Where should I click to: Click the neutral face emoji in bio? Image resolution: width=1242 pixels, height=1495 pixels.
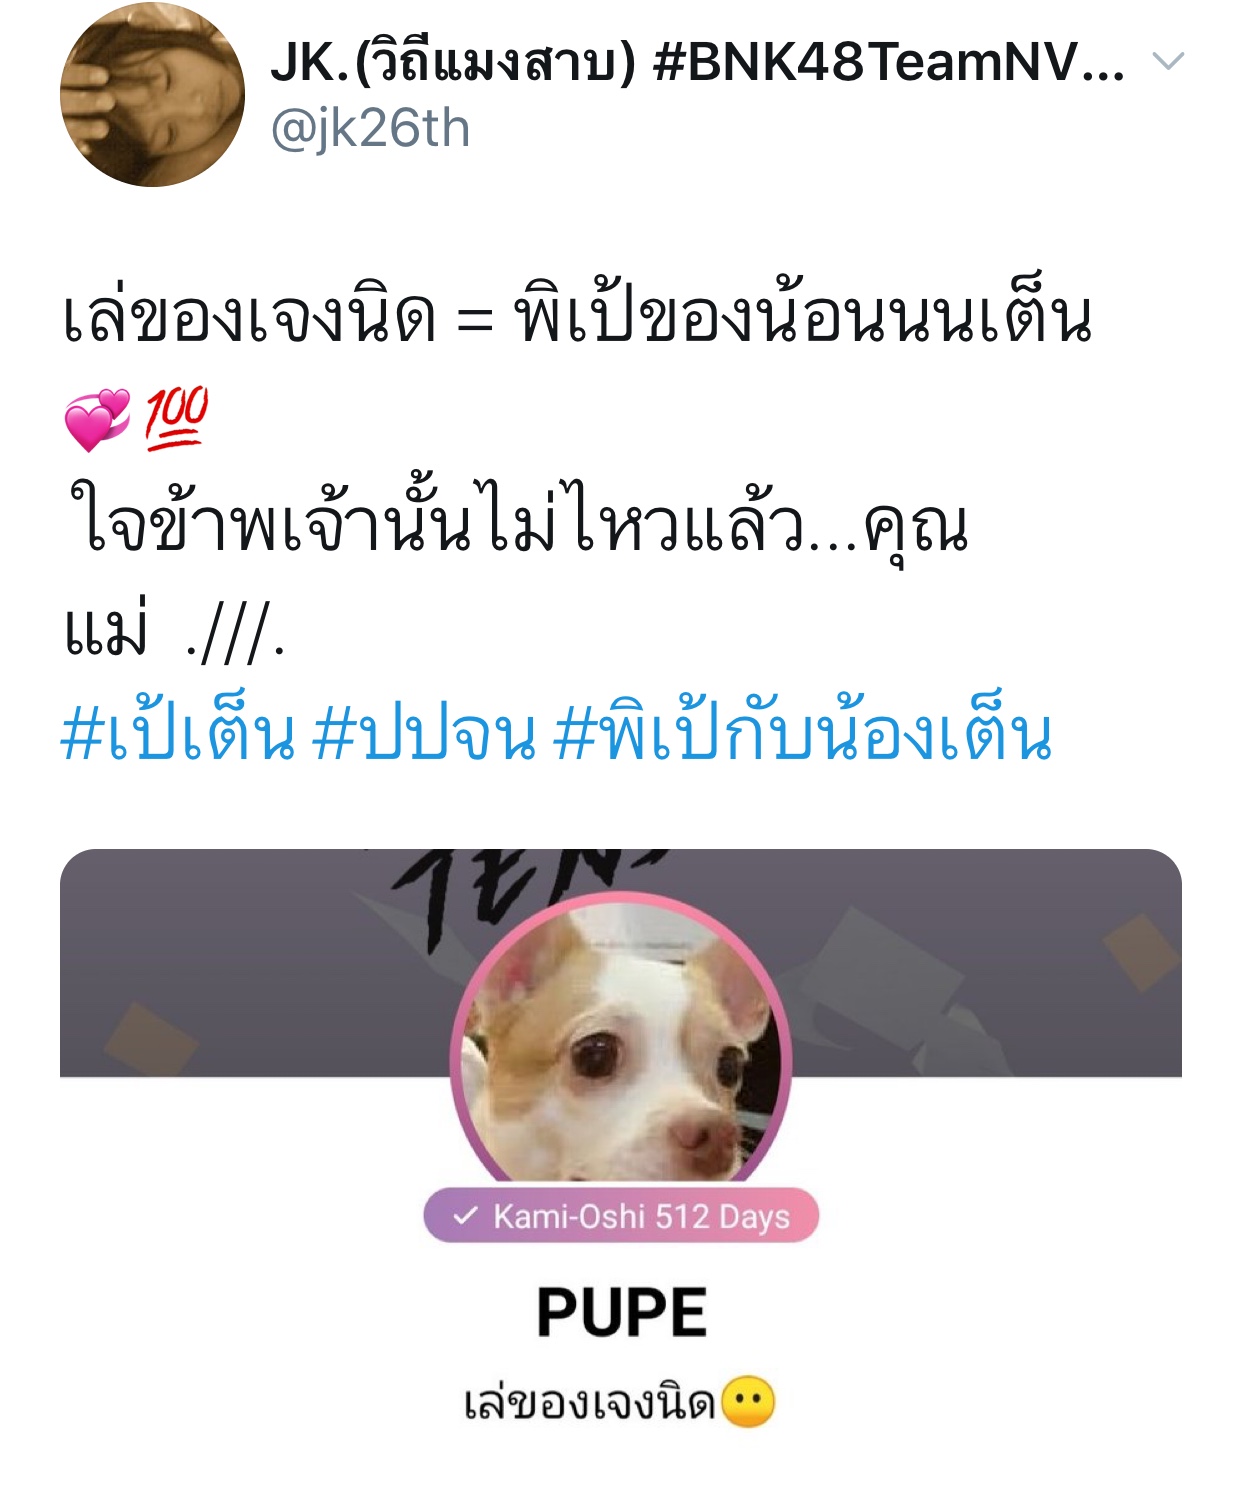pos(748,1402)
